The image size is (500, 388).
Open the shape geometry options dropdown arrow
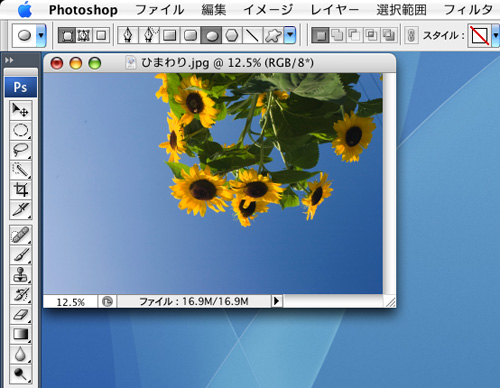coord(290,35)
